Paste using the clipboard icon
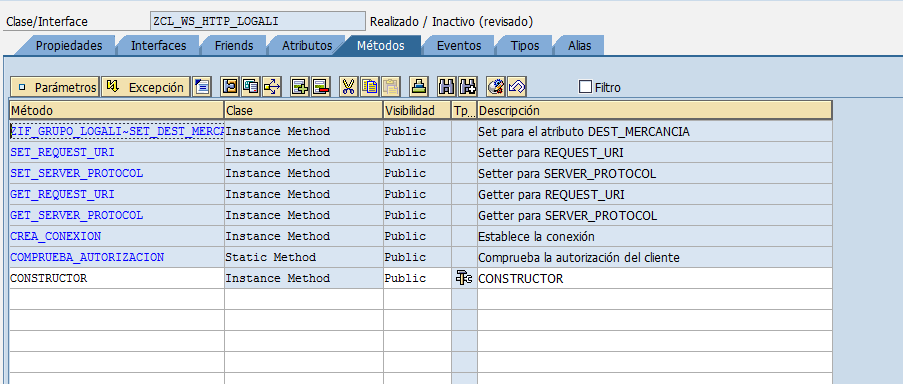The image size is (903, 384). [x=390, y=88]
